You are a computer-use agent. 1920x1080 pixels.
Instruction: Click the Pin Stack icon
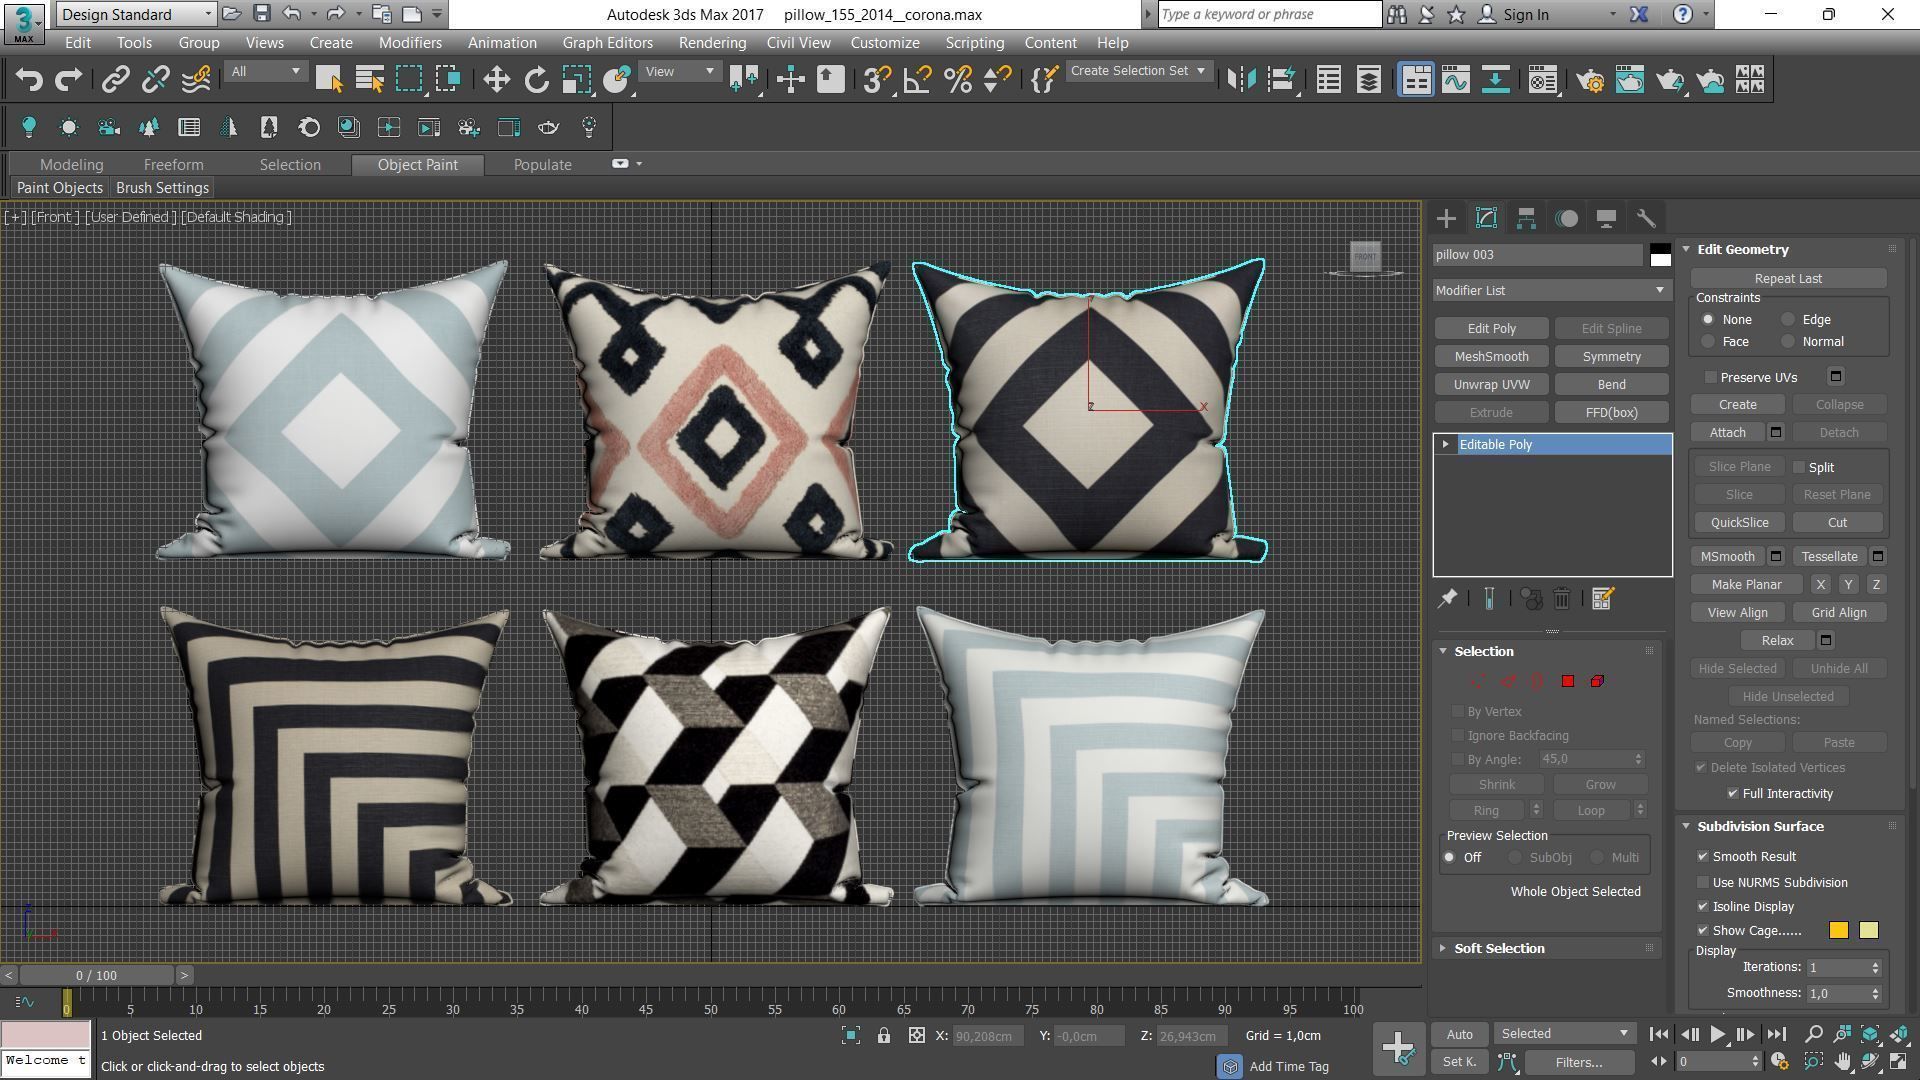tap(1447, 598)
